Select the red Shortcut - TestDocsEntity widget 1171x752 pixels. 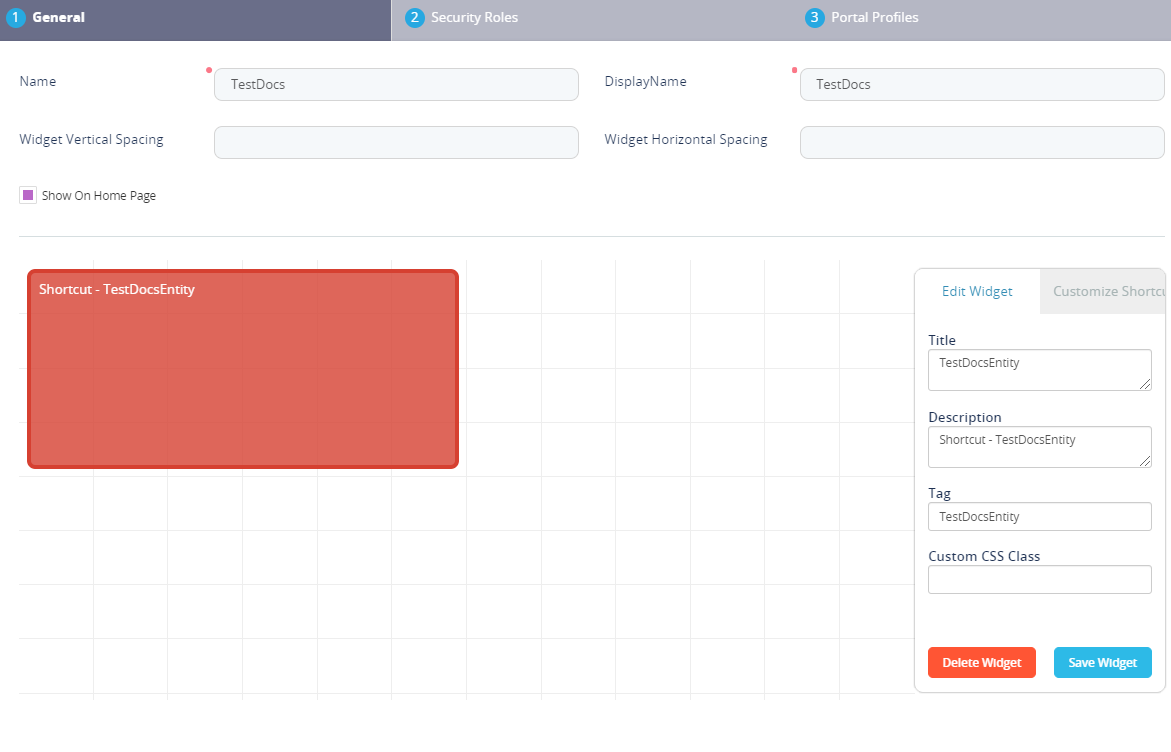click(x=243, y=369)
